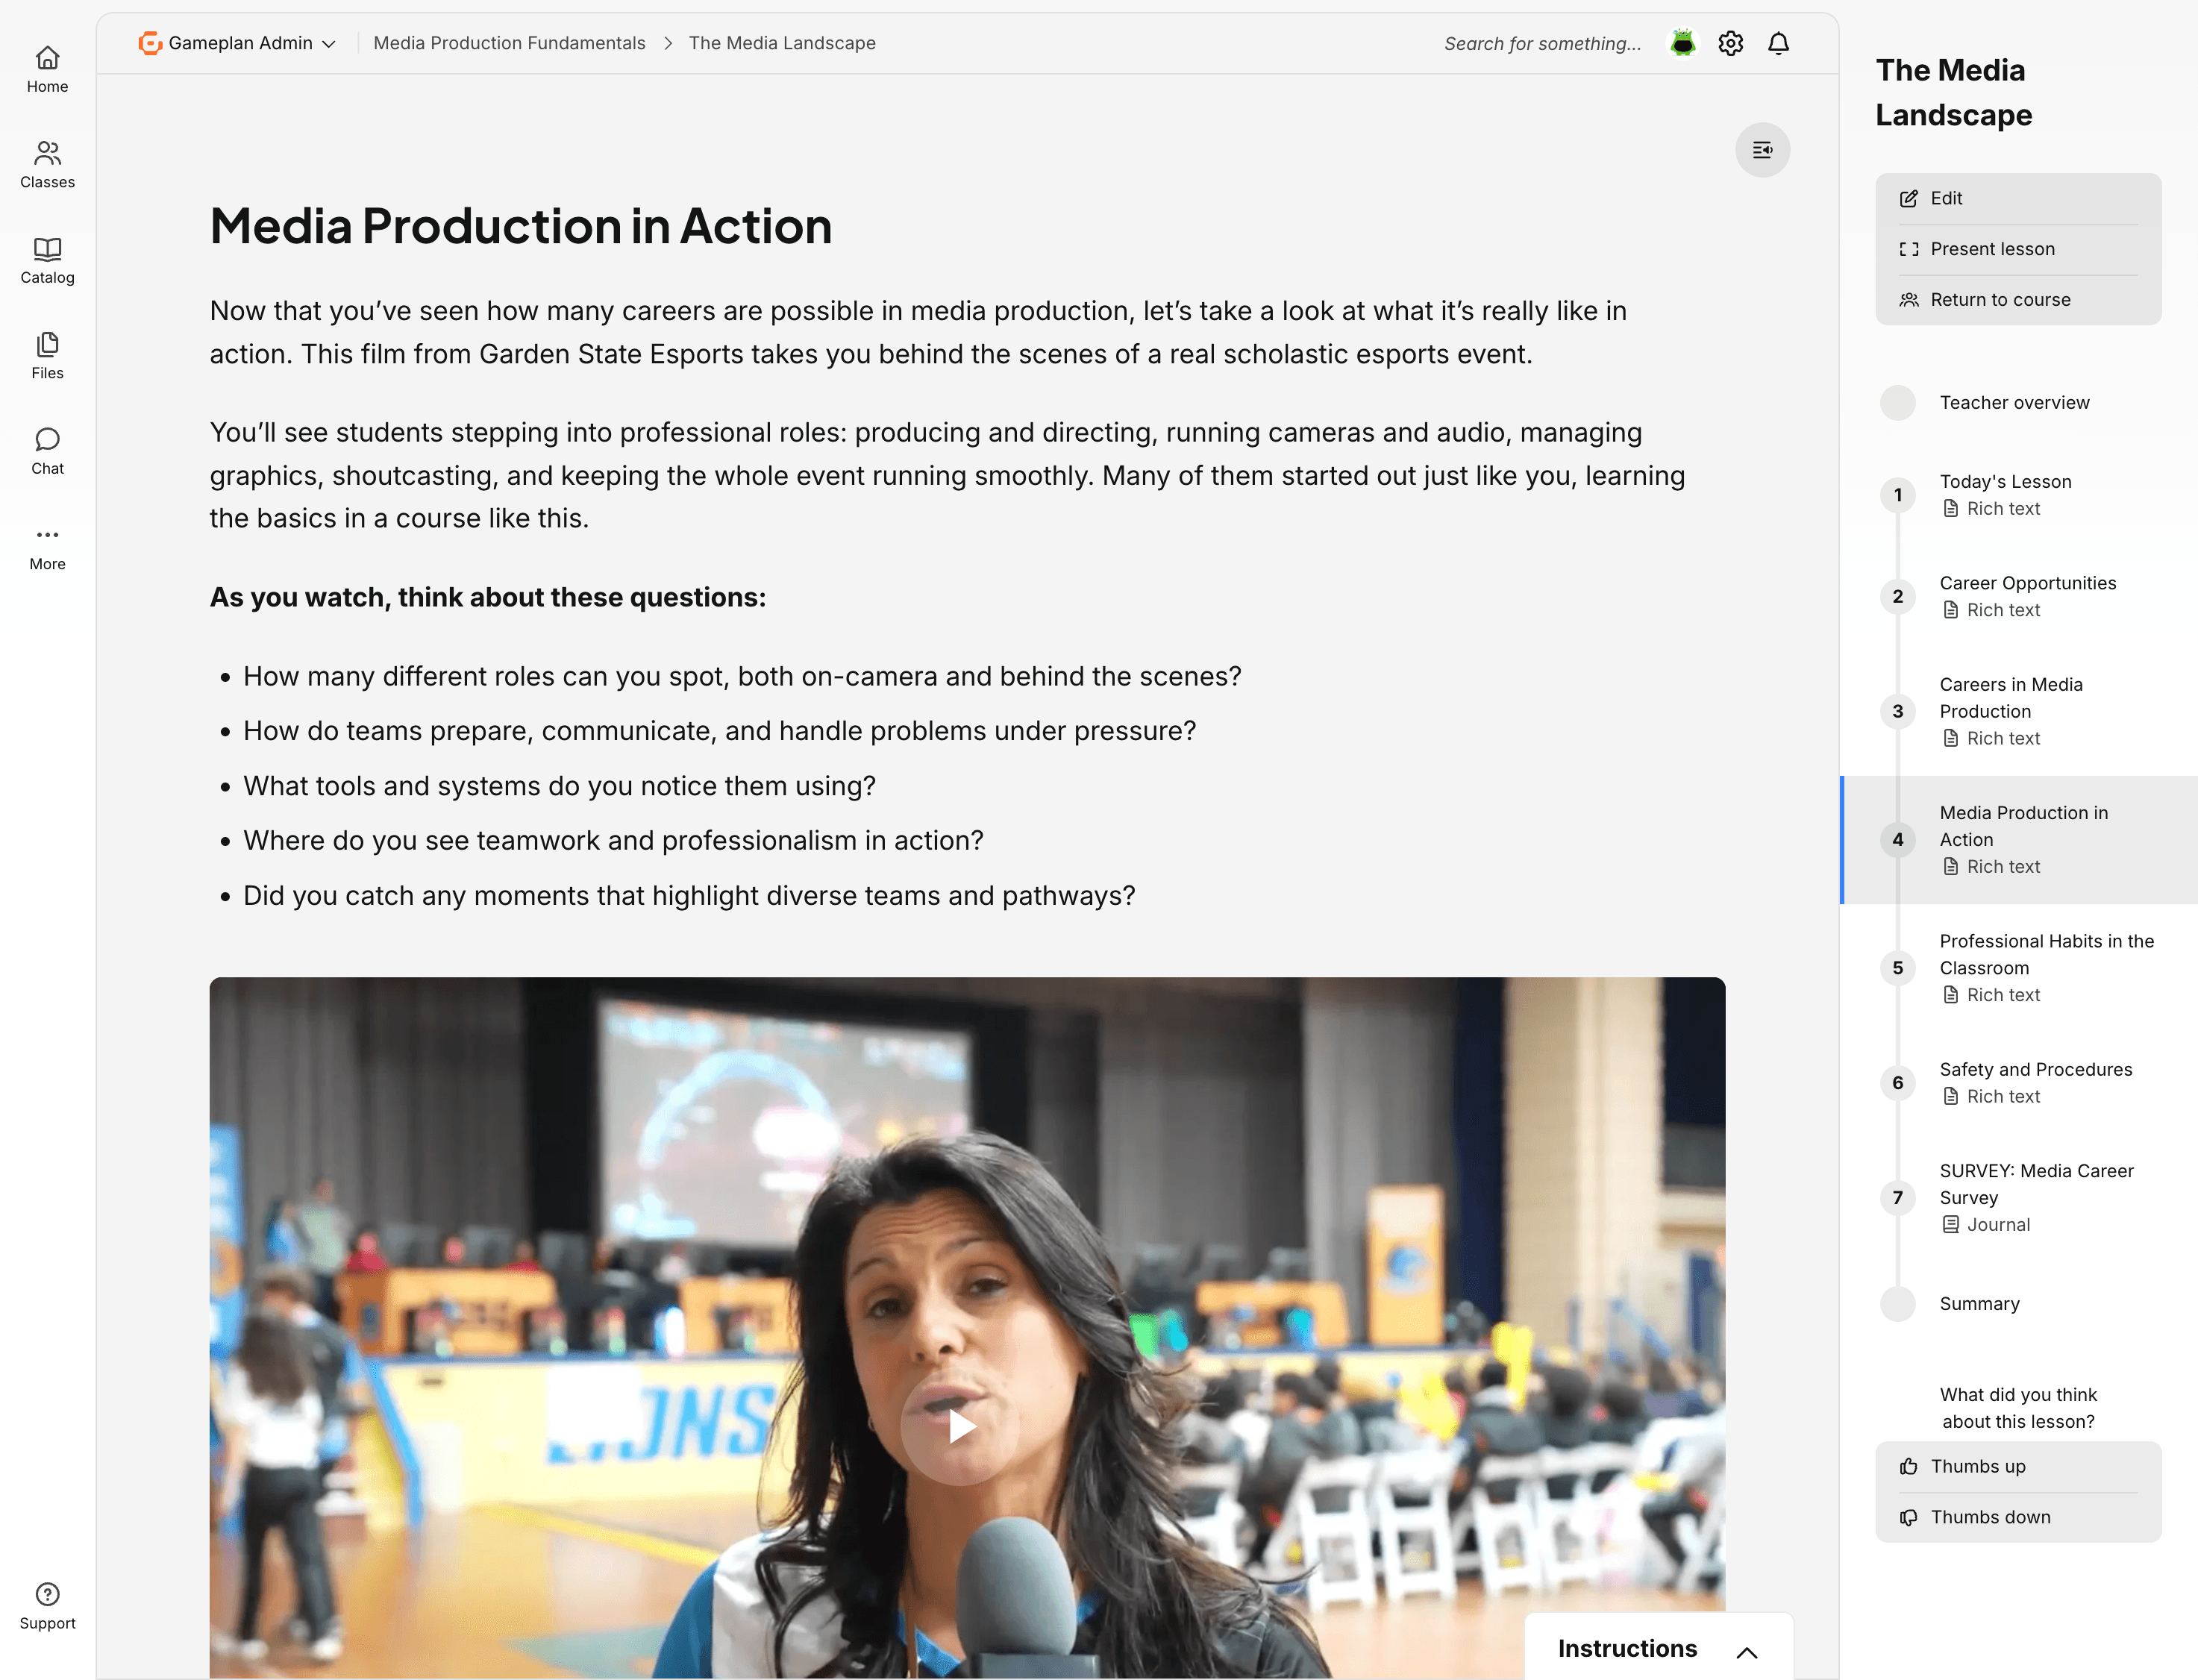This screenshot has height=1680, width=2198.
Task: Open the Classes section
Action: [47, 164]
